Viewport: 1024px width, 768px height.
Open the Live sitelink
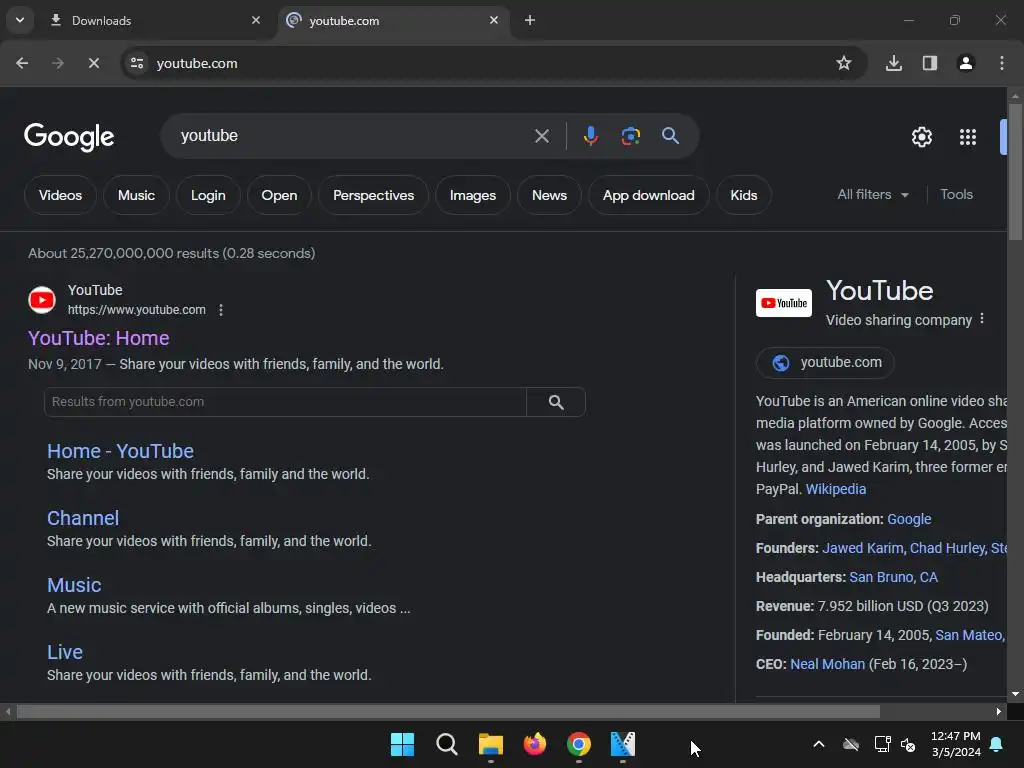[x=65, y=652]
